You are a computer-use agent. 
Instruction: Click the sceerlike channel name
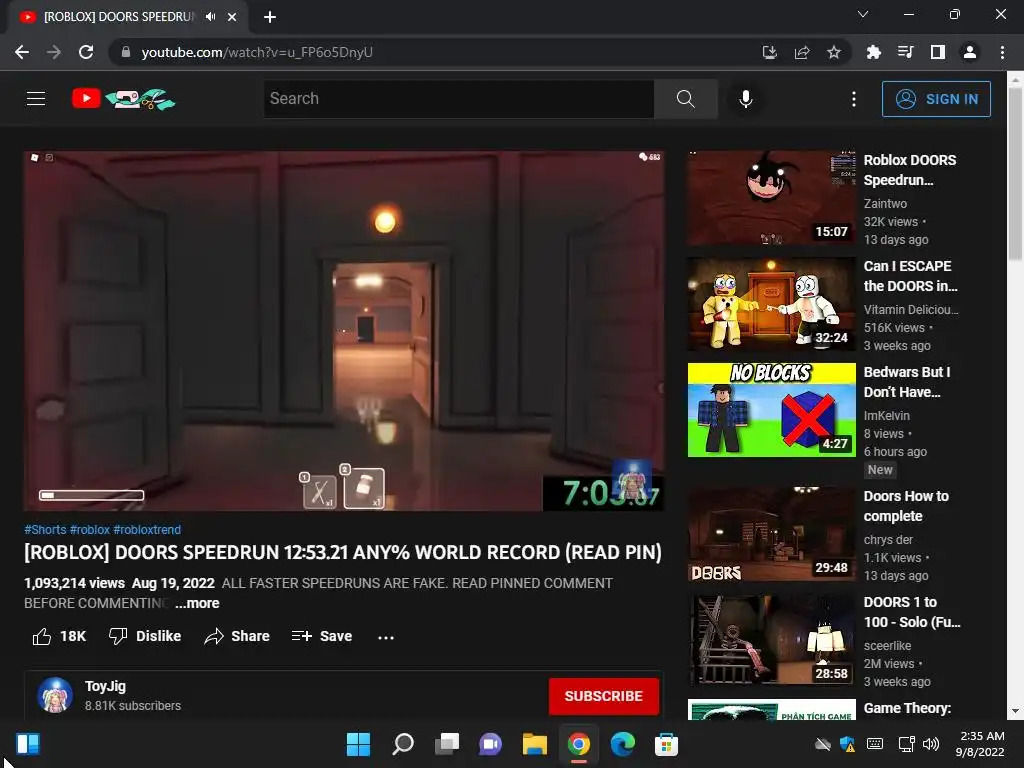click(x=888, y=646)
